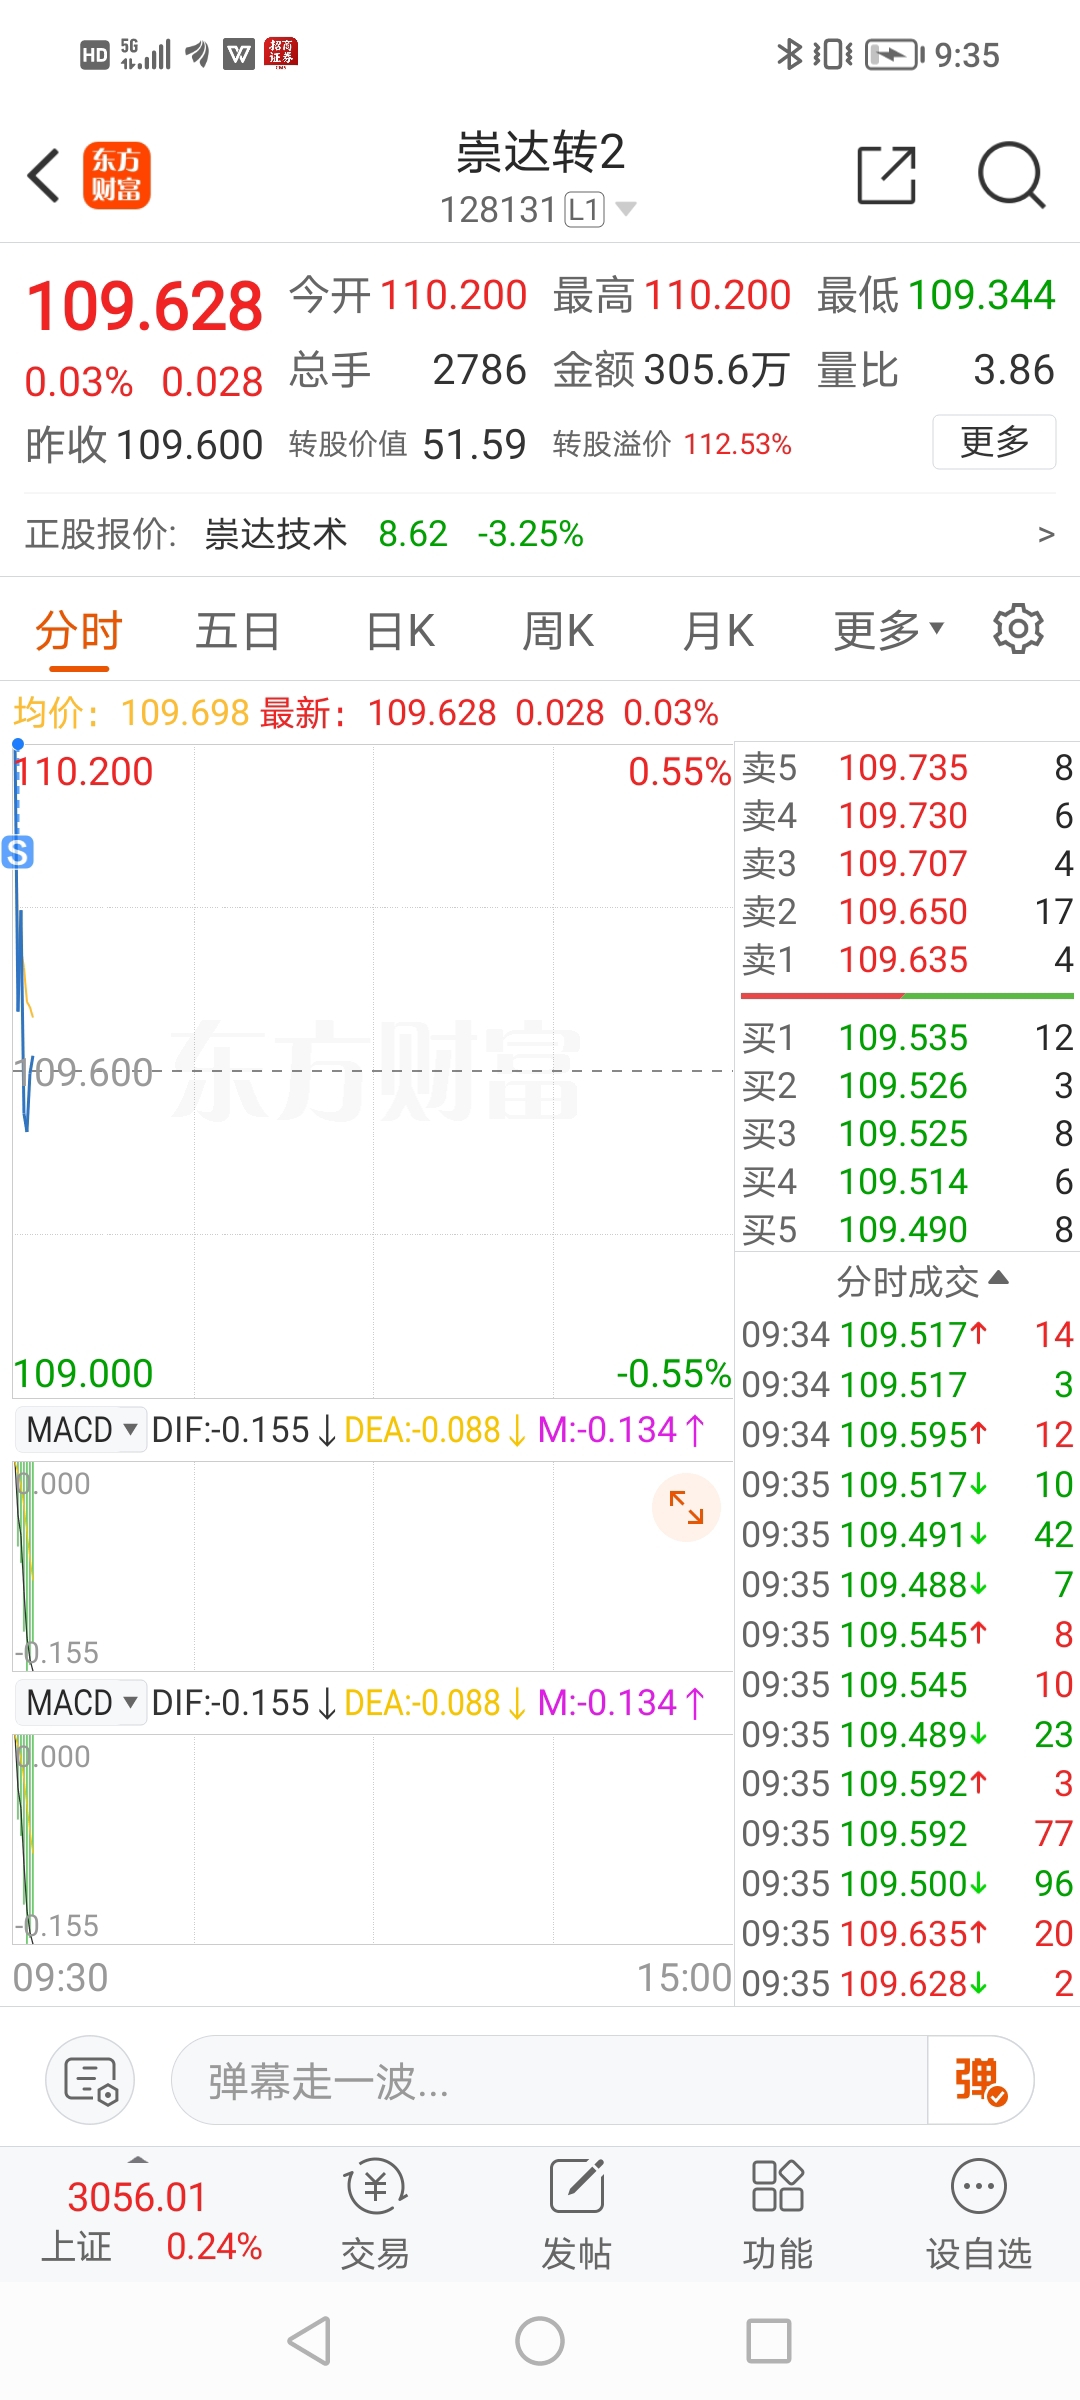Tap the latest 109.628 trade row
This screenshot has height=2400, width=1080.
point(907,1983)
